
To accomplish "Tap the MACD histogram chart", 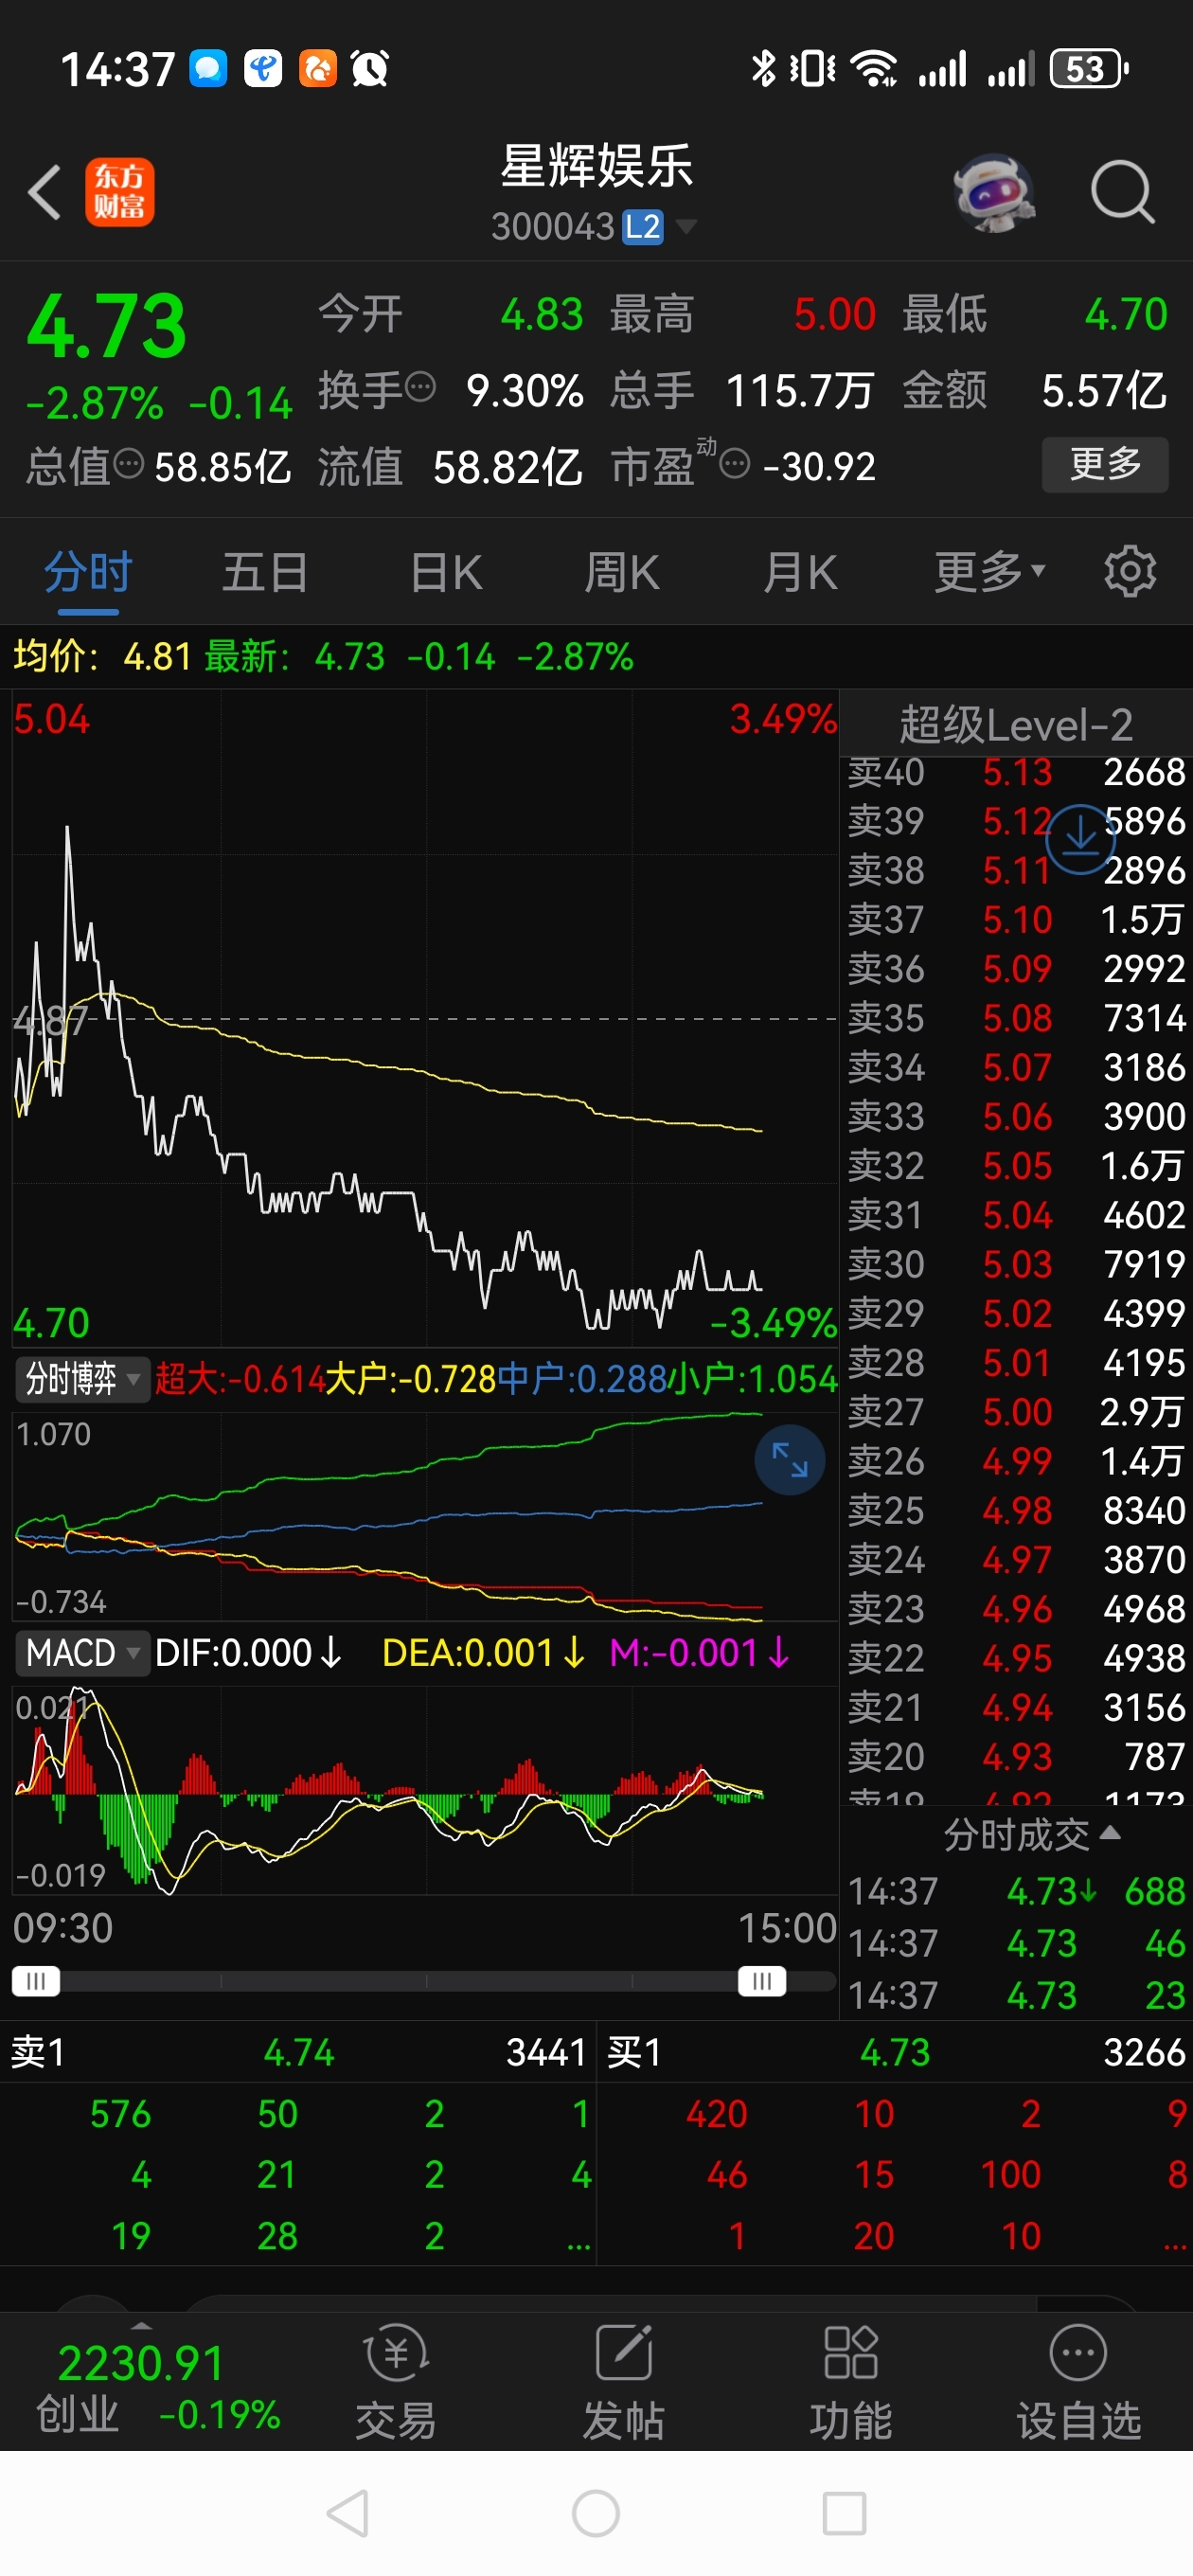I will click(x=425, y=1790).
